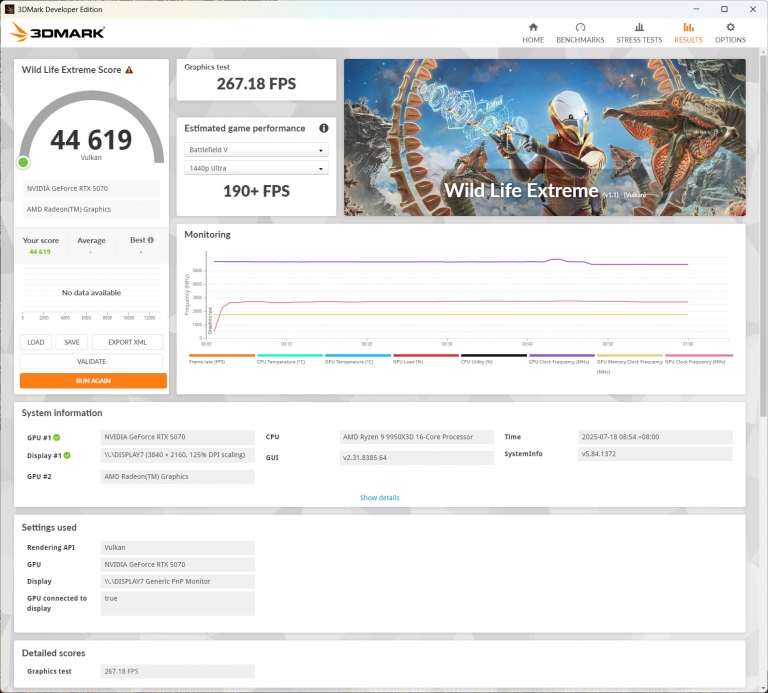Click the 3DMark logo

pos(57,32)
